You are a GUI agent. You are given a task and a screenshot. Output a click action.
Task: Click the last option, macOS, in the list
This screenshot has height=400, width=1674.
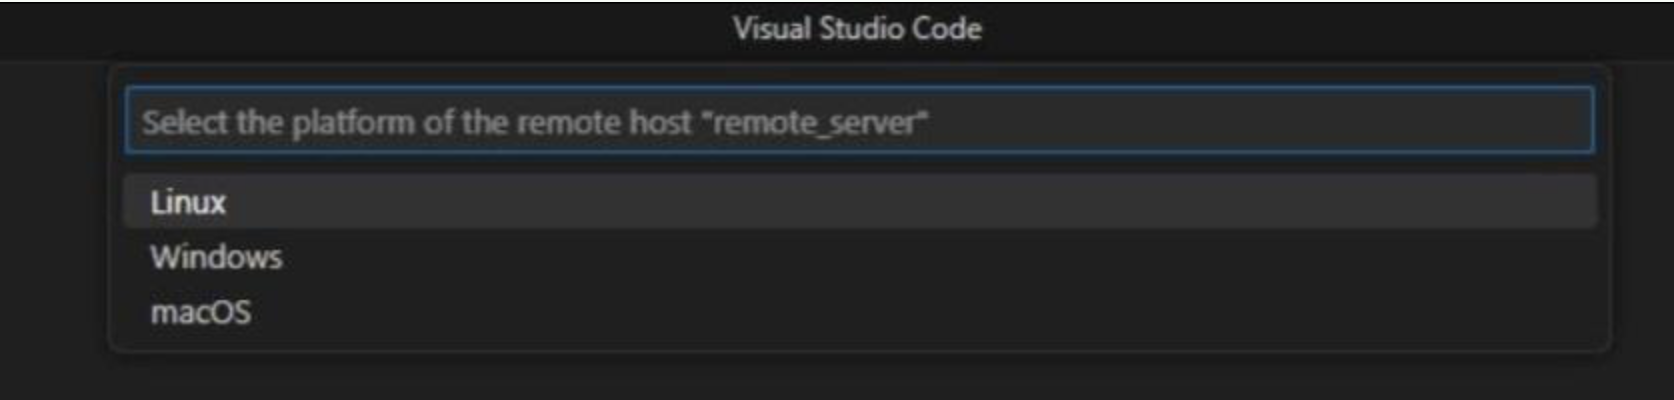pos(201,313)
